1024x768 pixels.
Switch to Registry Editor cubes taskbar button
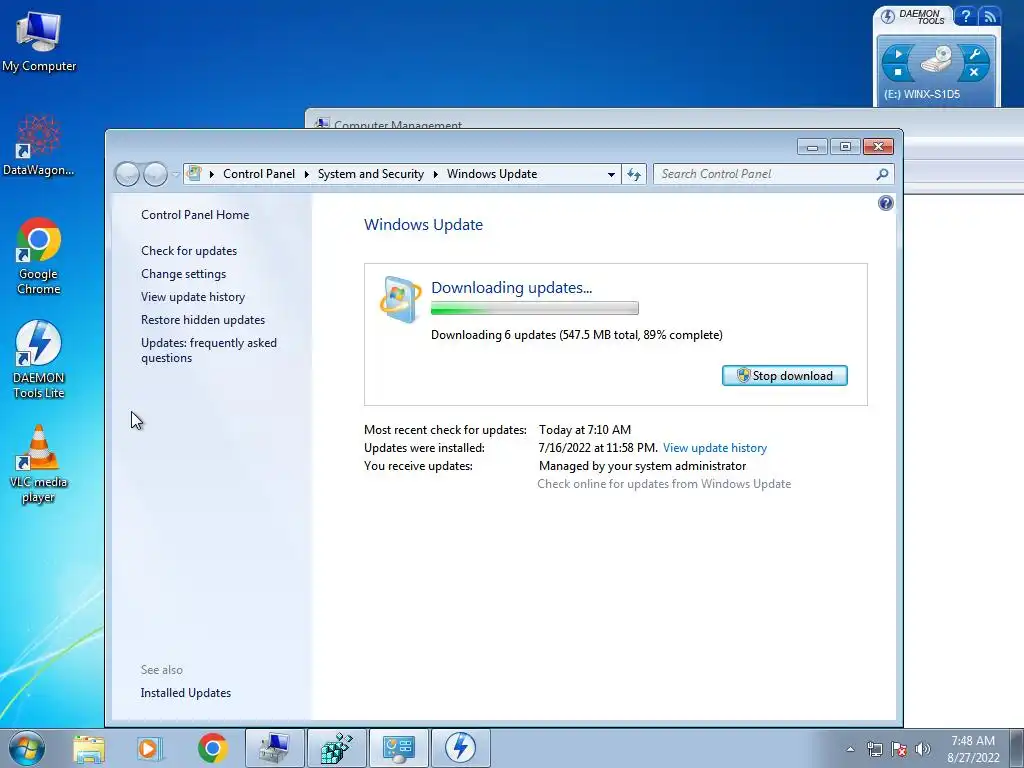(336, 748)
